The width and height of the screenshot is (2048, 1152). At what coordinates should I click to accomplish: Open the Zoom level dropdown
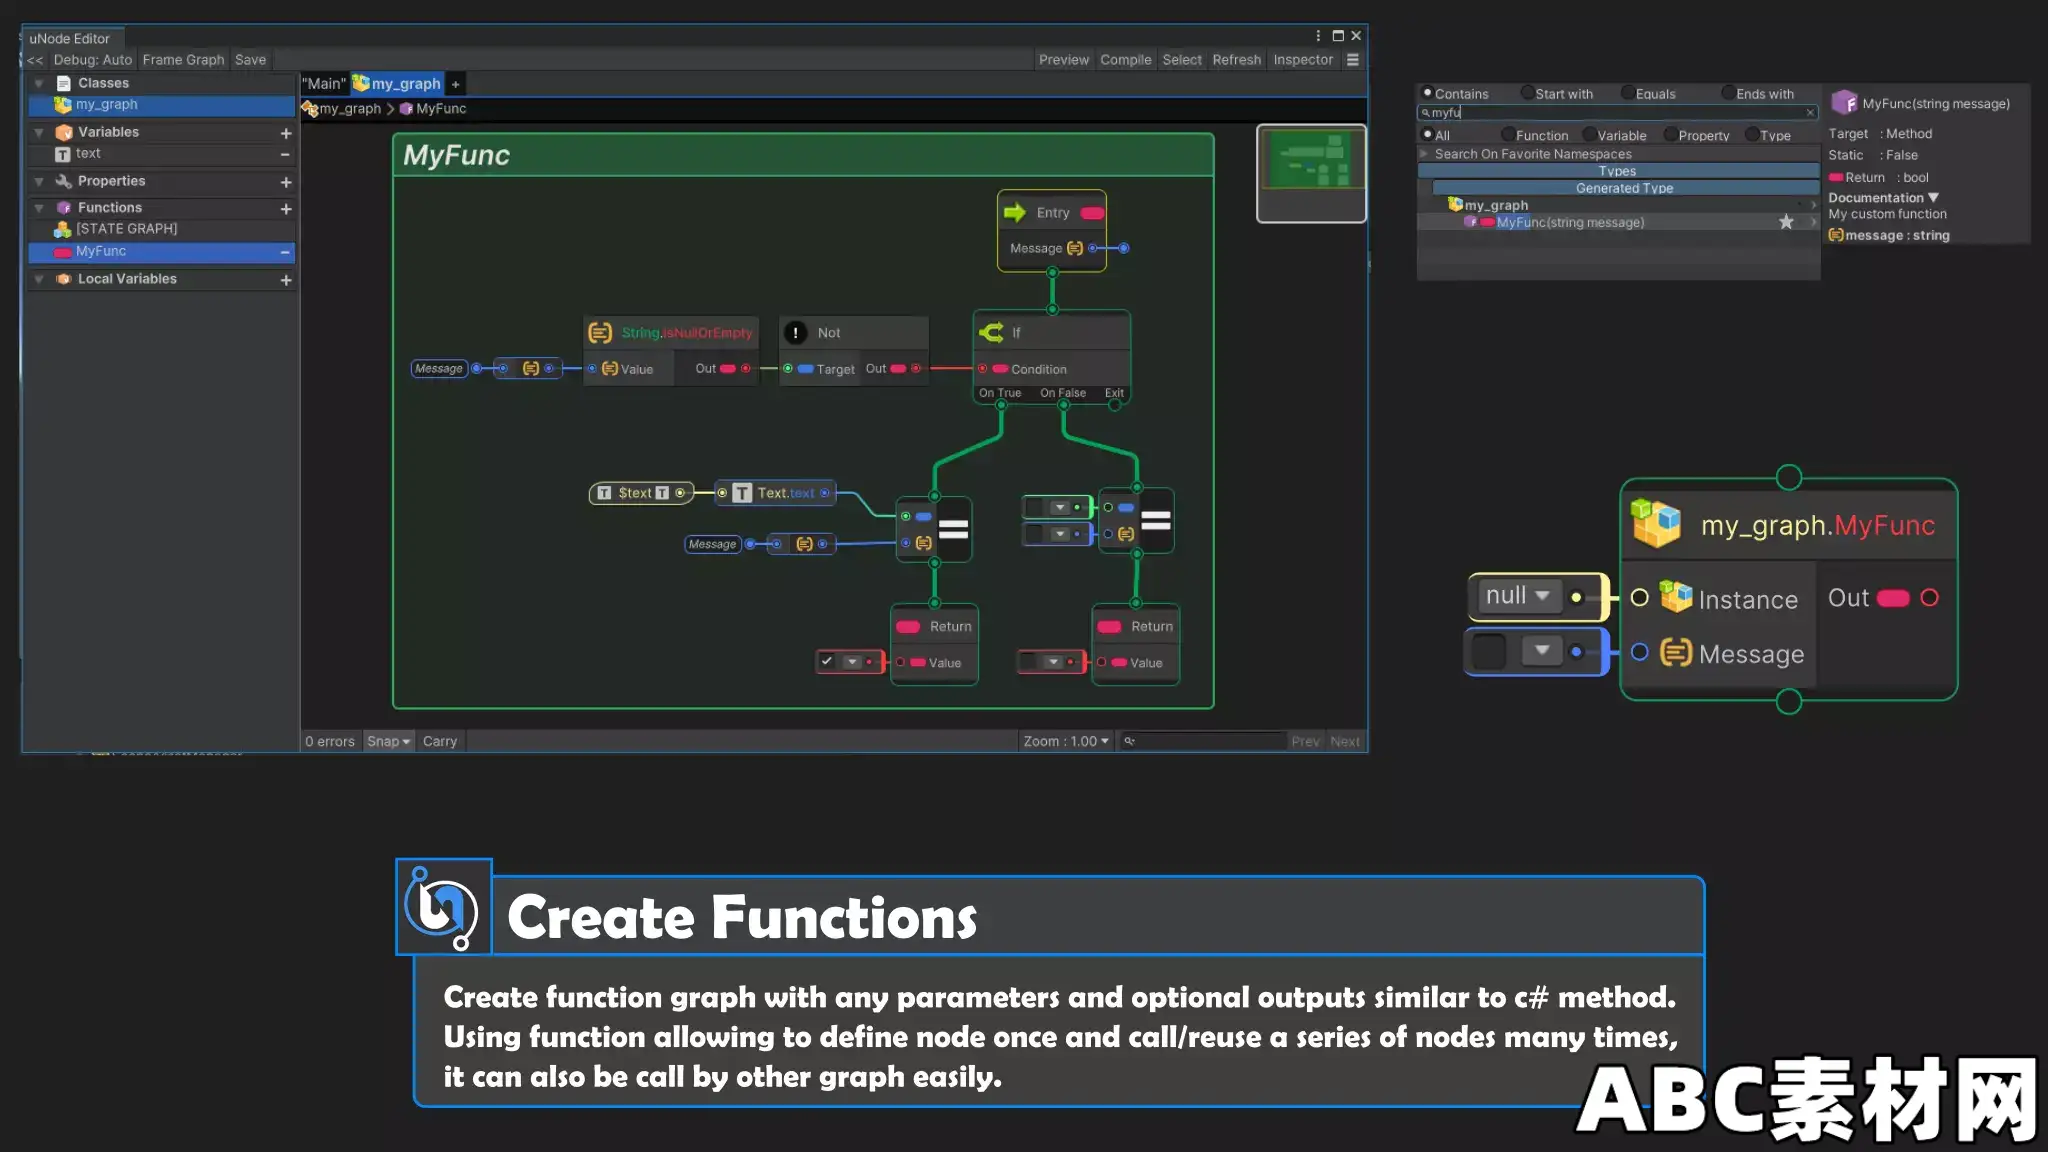click(1066, 741)
